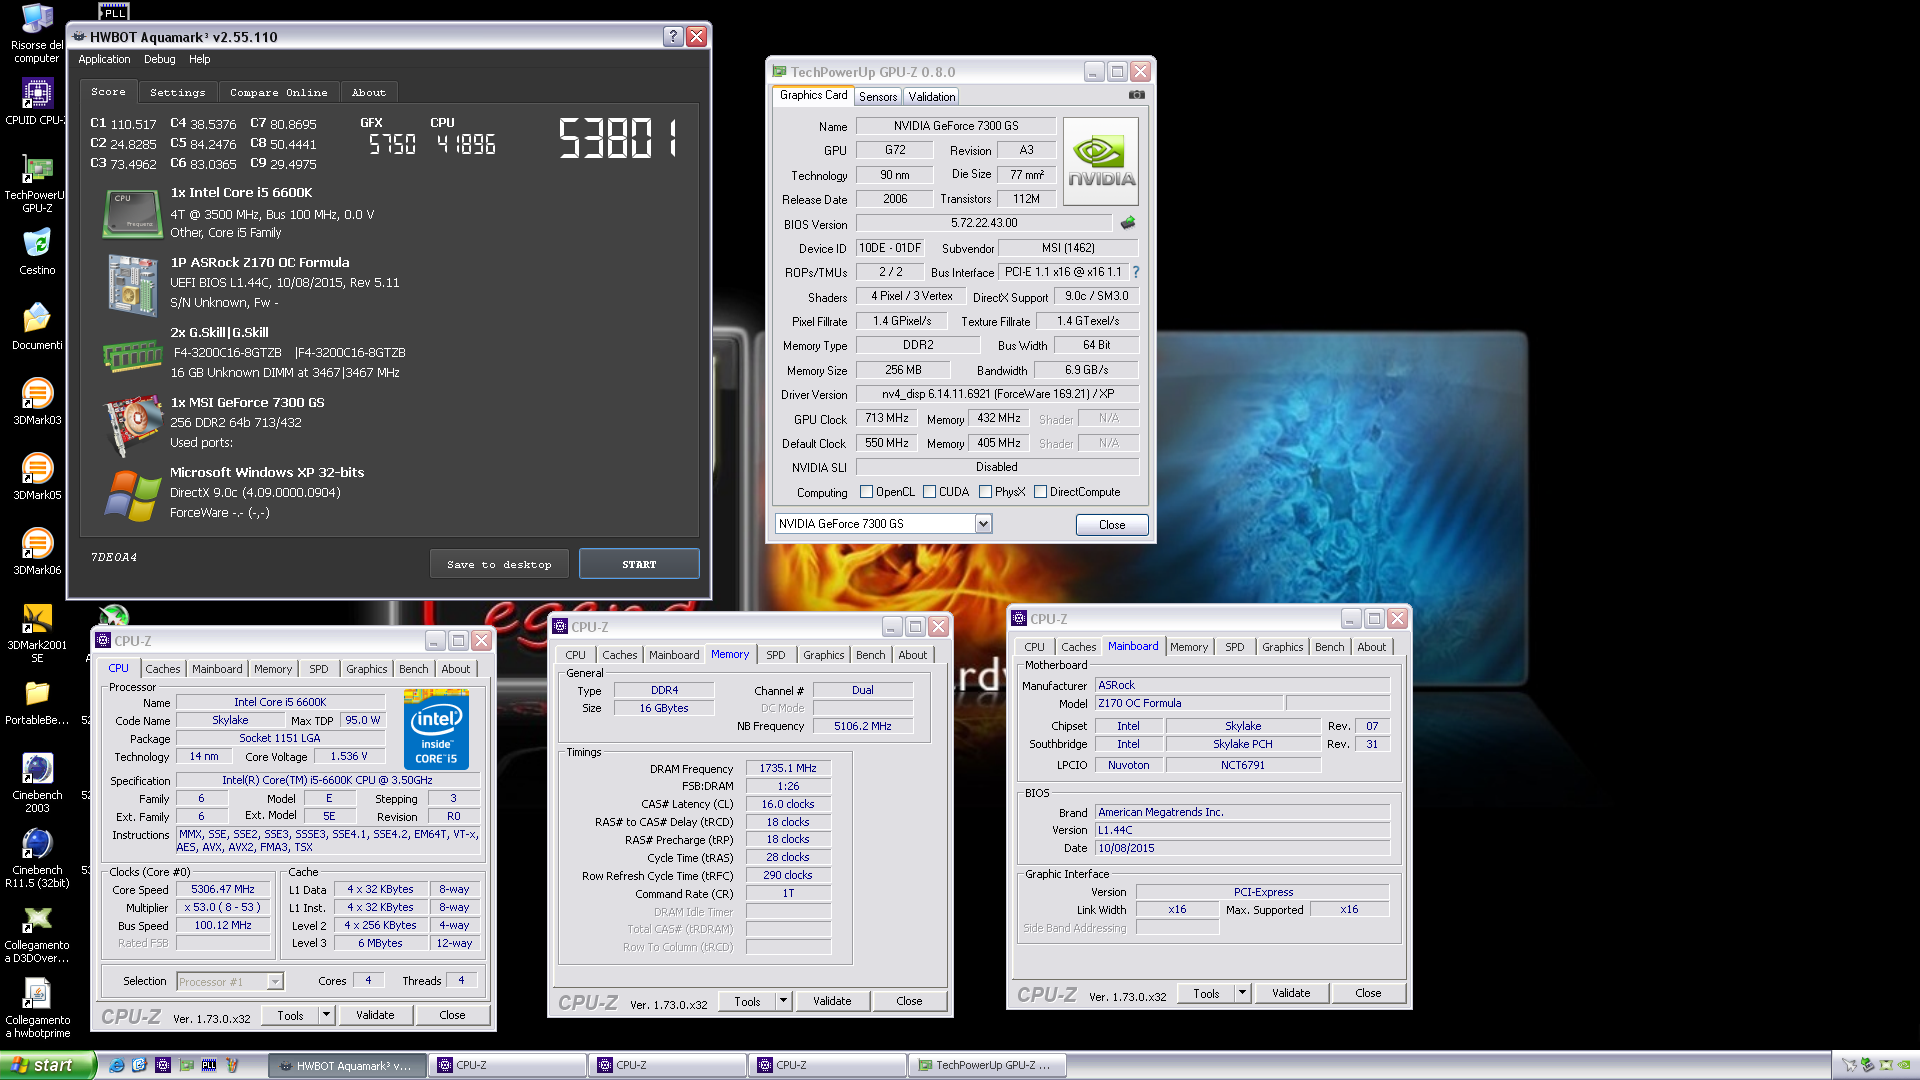
Task: Open the GPU selection dropdown in GPU-Z
Action: 983,524
